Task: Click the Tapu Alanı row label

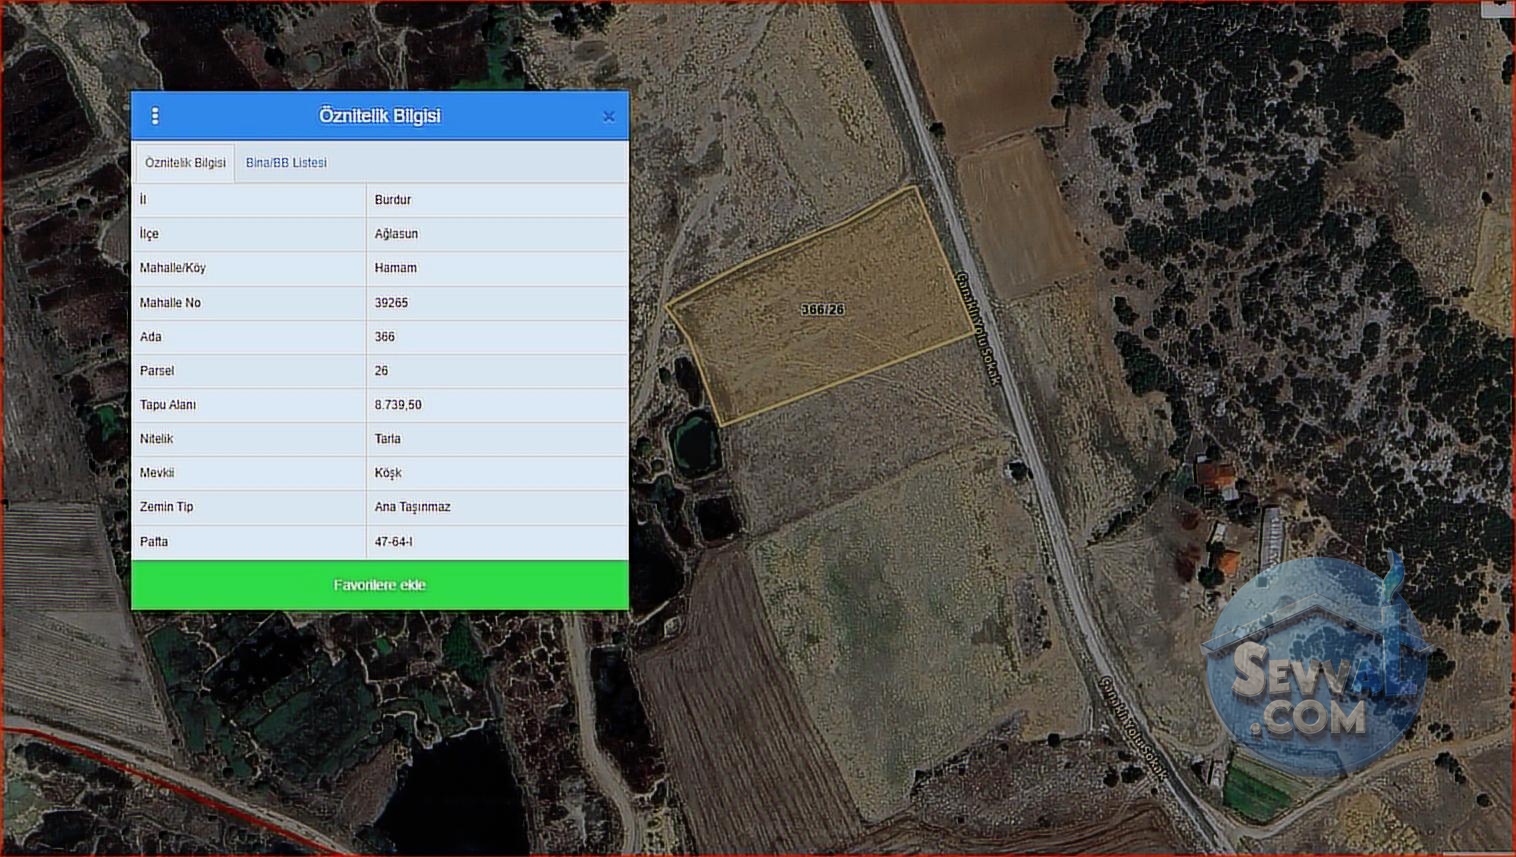Action: (x=168, y=405)
